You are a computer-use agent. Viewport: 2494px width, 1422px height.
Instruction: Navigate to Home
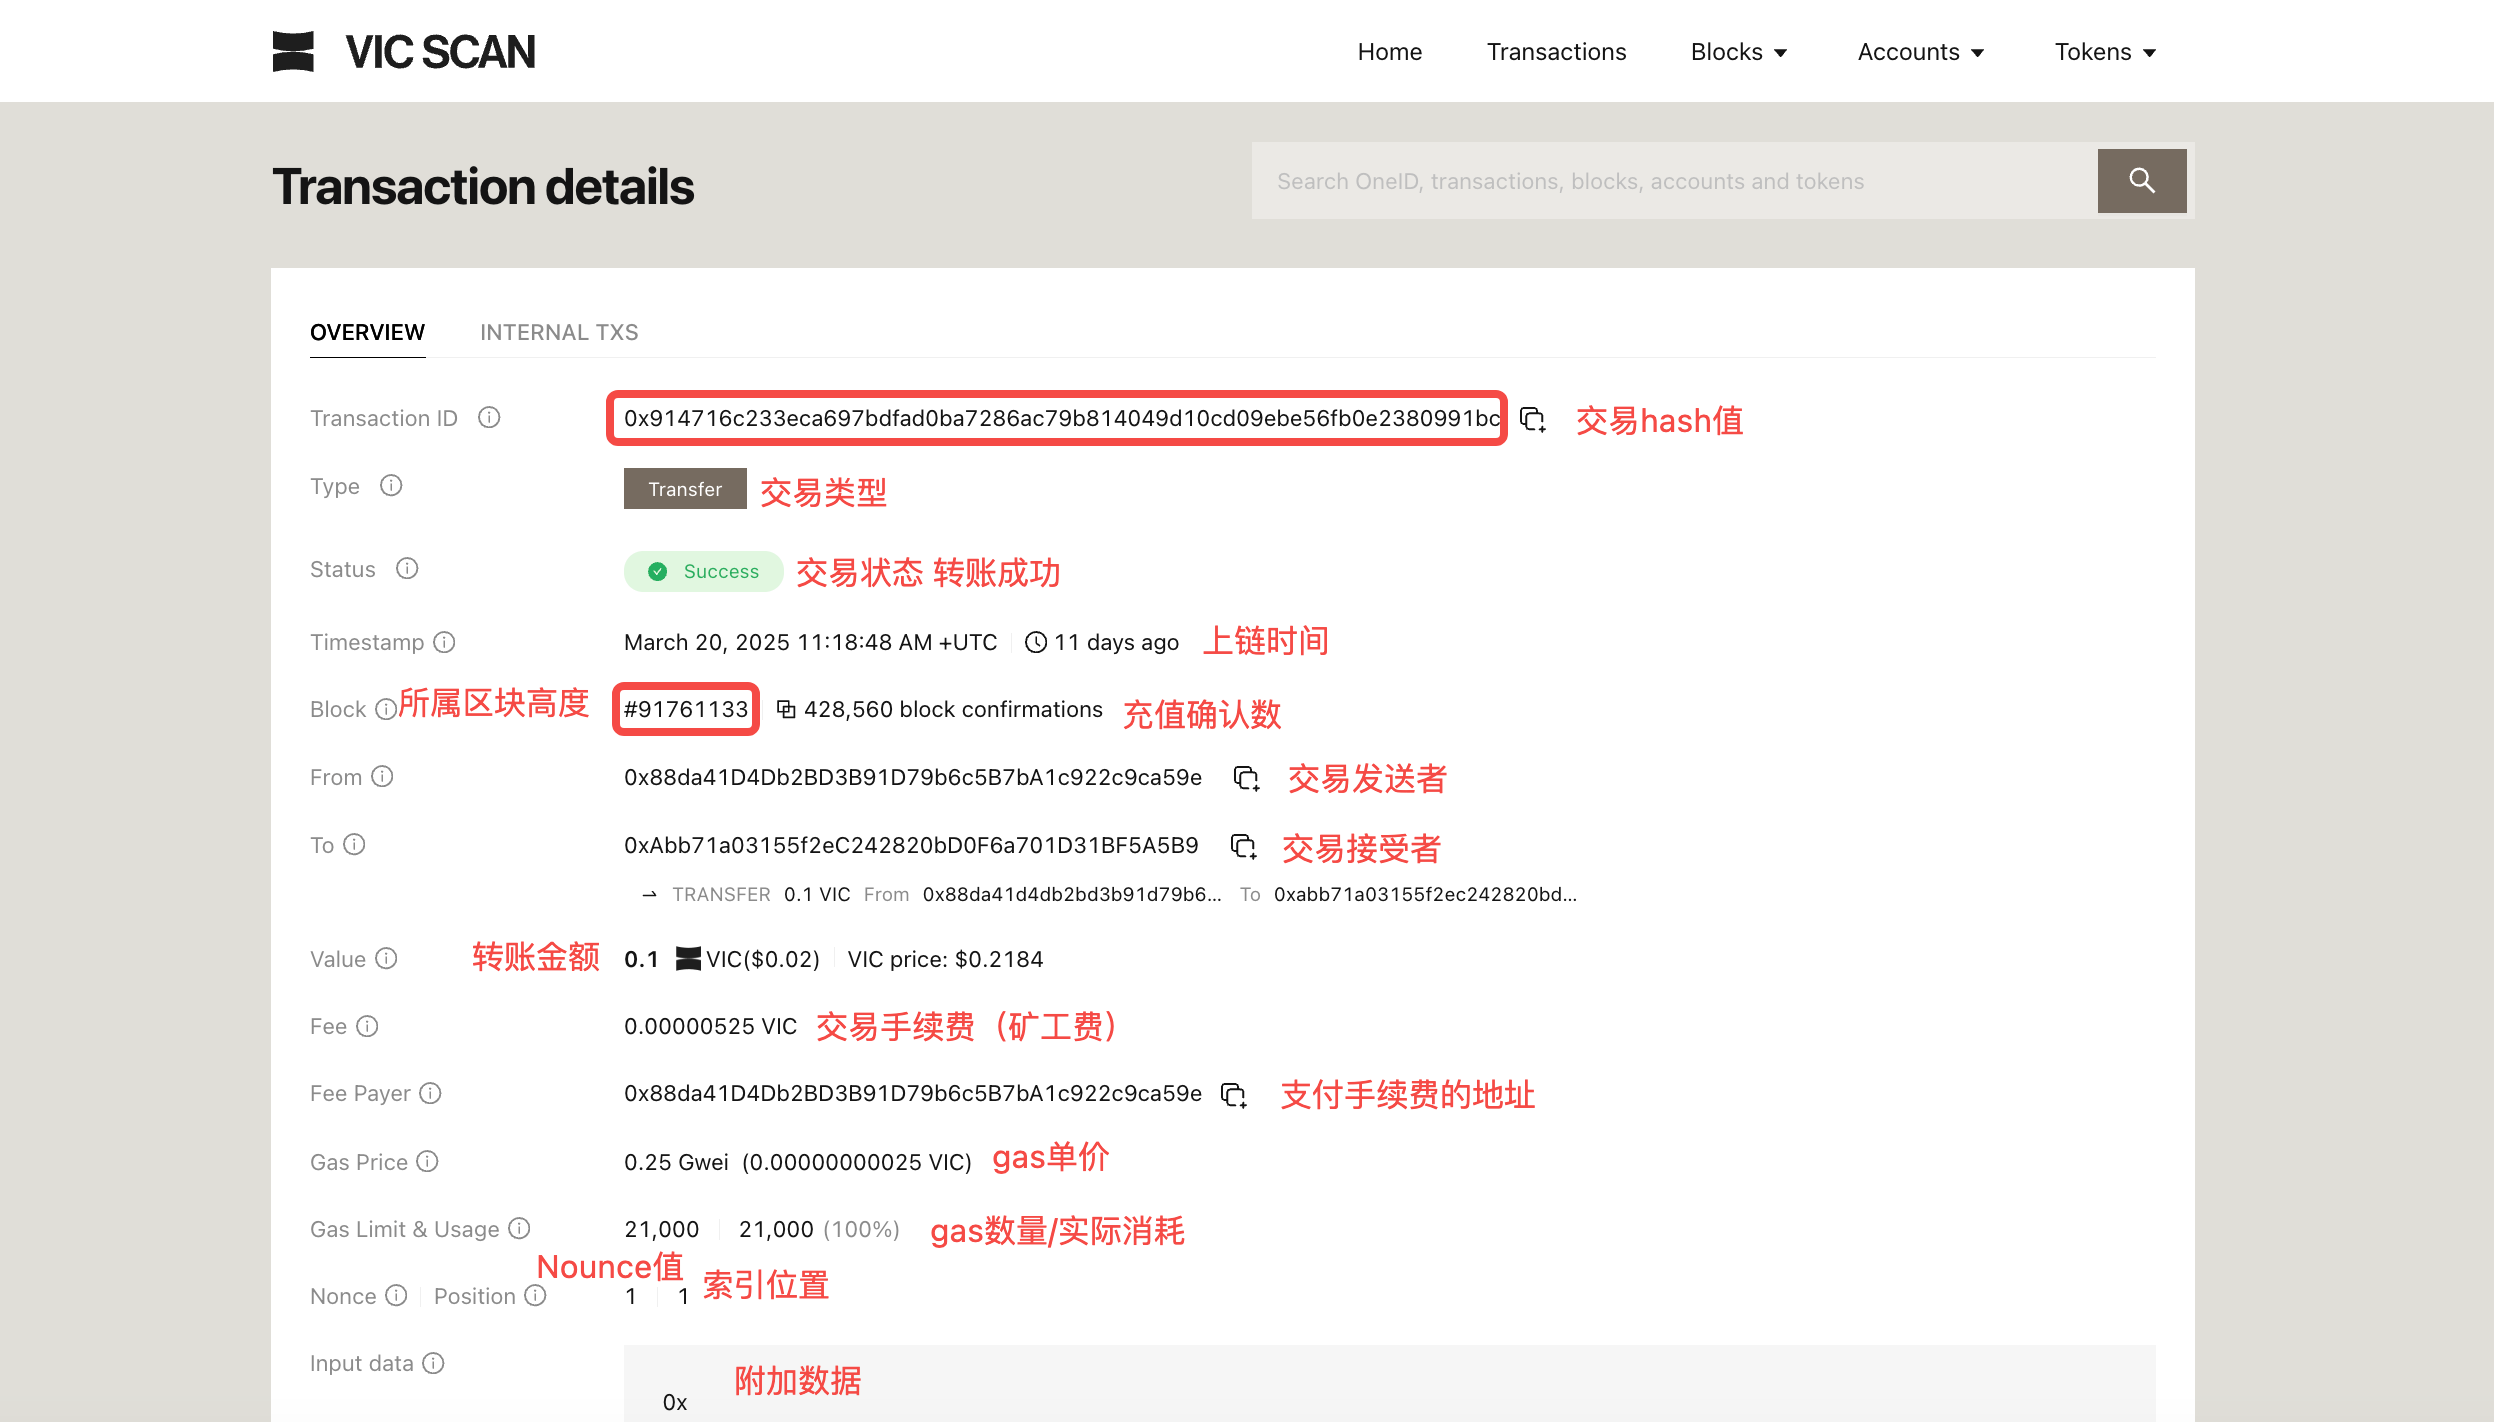coord(1389,51)
